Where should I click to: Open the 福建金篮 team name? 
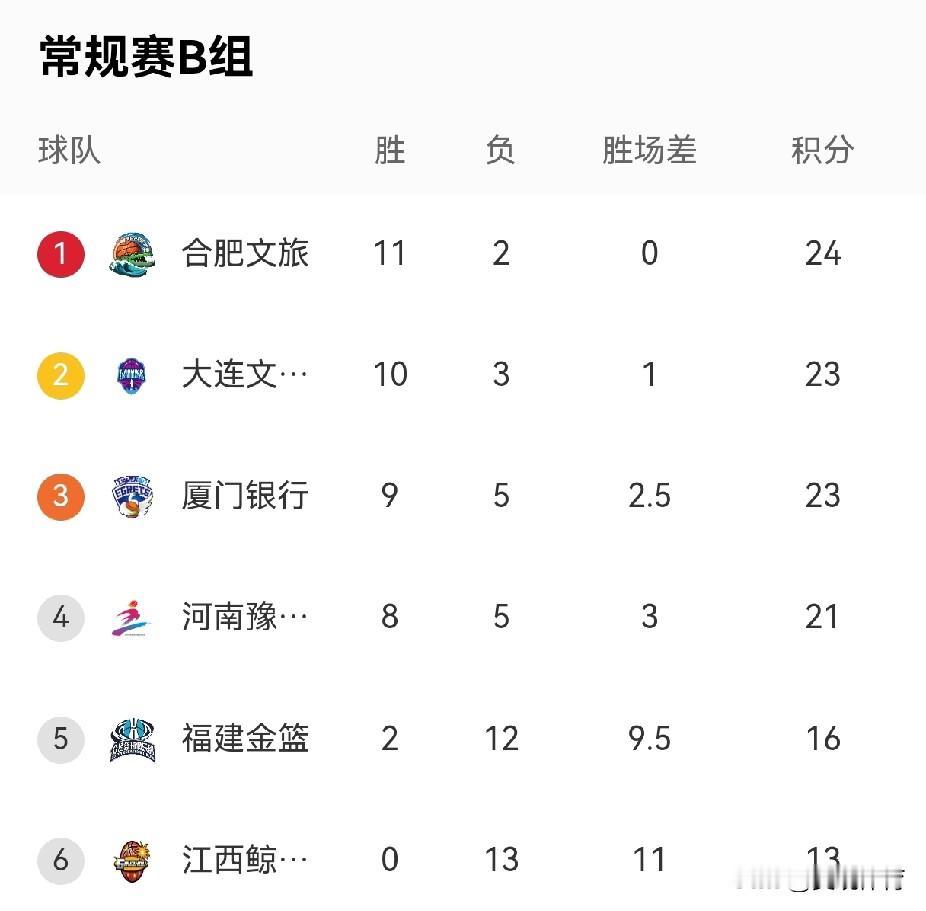[245, 740]
